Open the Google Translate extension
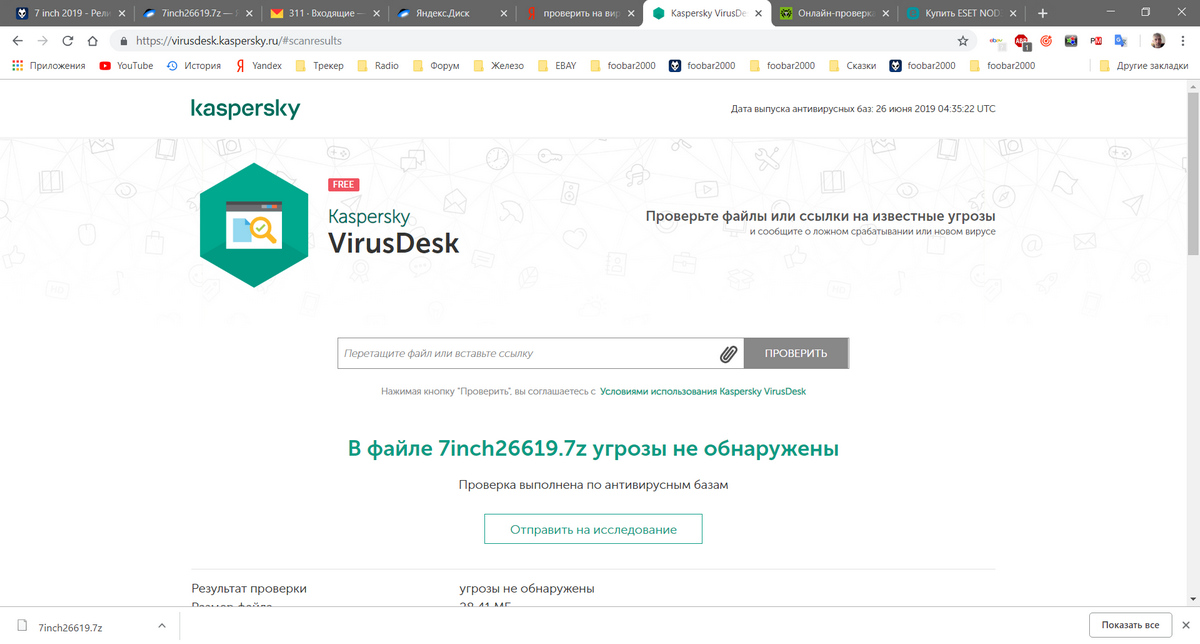This screenshot has width=1200, height=644. point(1120,42)
